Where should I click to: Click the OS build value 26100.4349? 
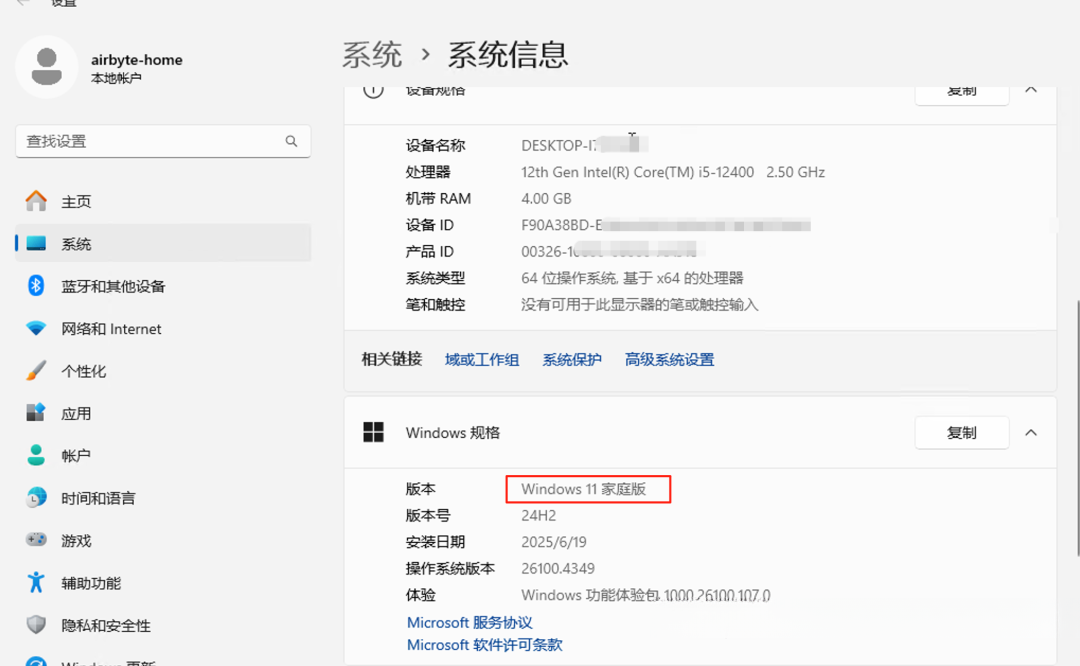(x=557, y=568)
